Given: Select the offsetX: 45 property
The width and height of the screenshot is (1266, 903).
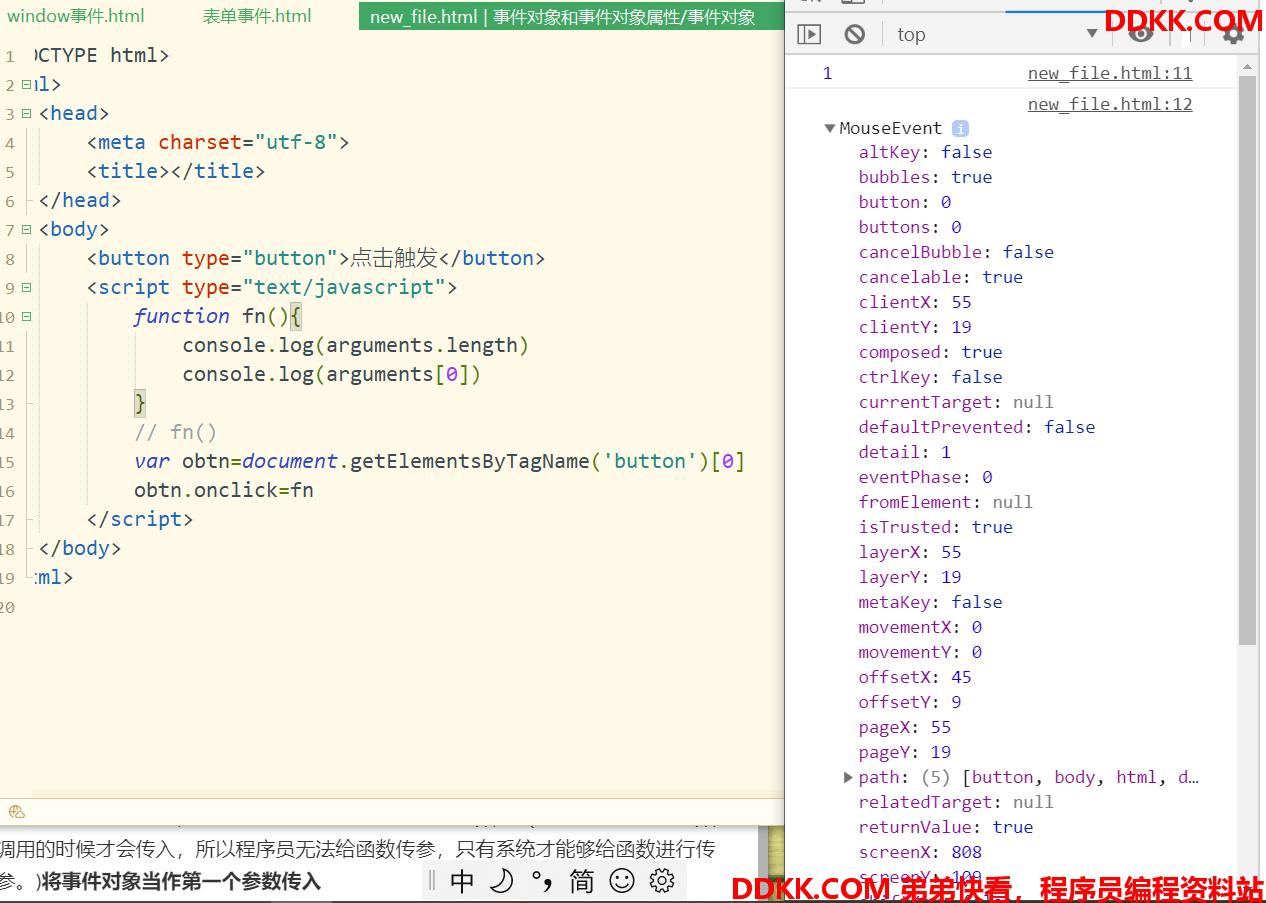Looking at the screenshot, I should coord(915,677).
